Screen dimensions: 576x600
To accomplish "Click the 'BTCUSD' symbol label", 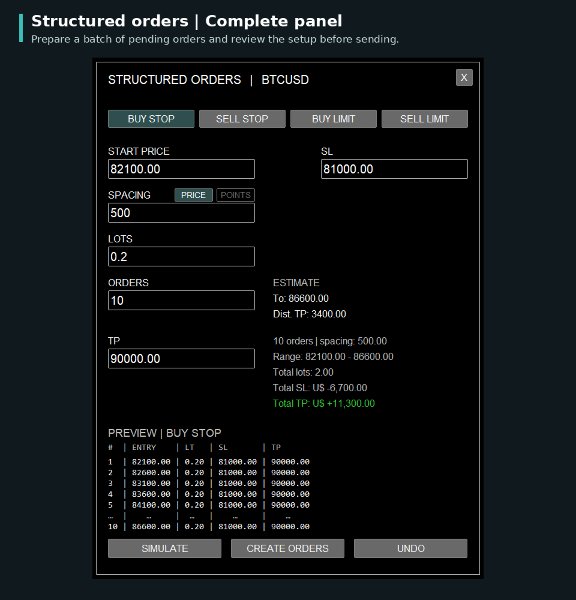I will pos(285,80).
